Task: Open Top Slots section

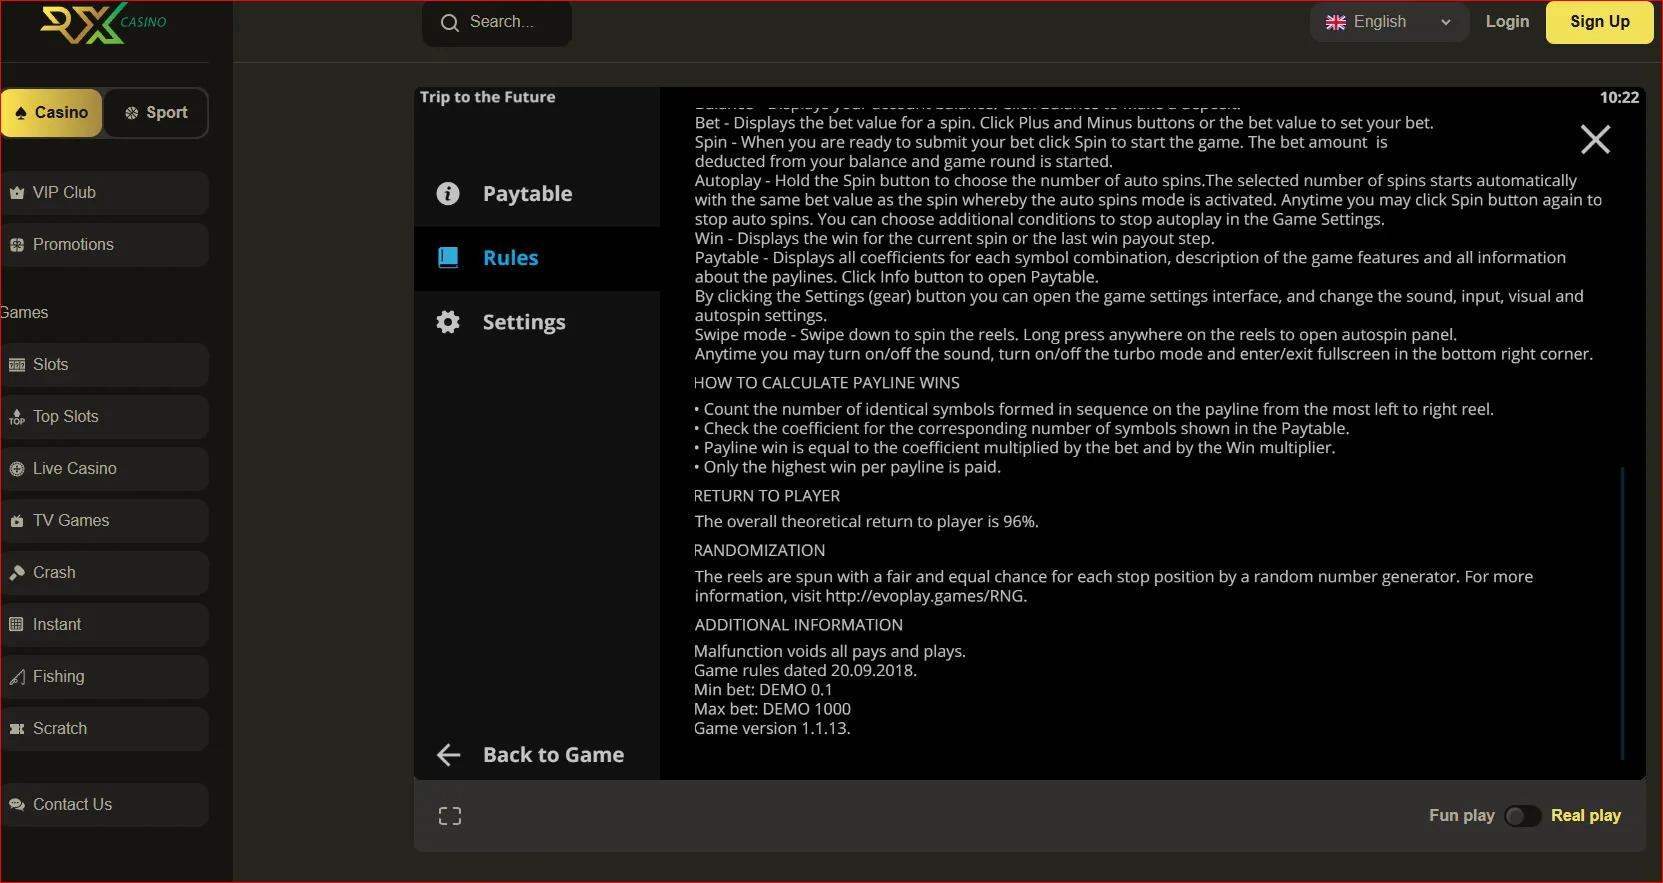Action: (105, 417)
